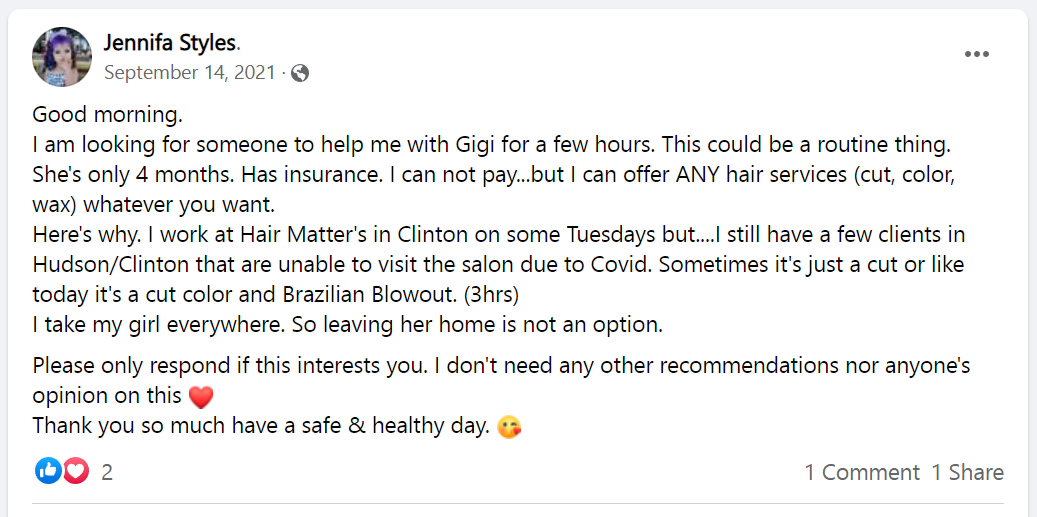View the 1 Comment on the post
Screen dimensions: 1037x517
[x=862, y=472]
